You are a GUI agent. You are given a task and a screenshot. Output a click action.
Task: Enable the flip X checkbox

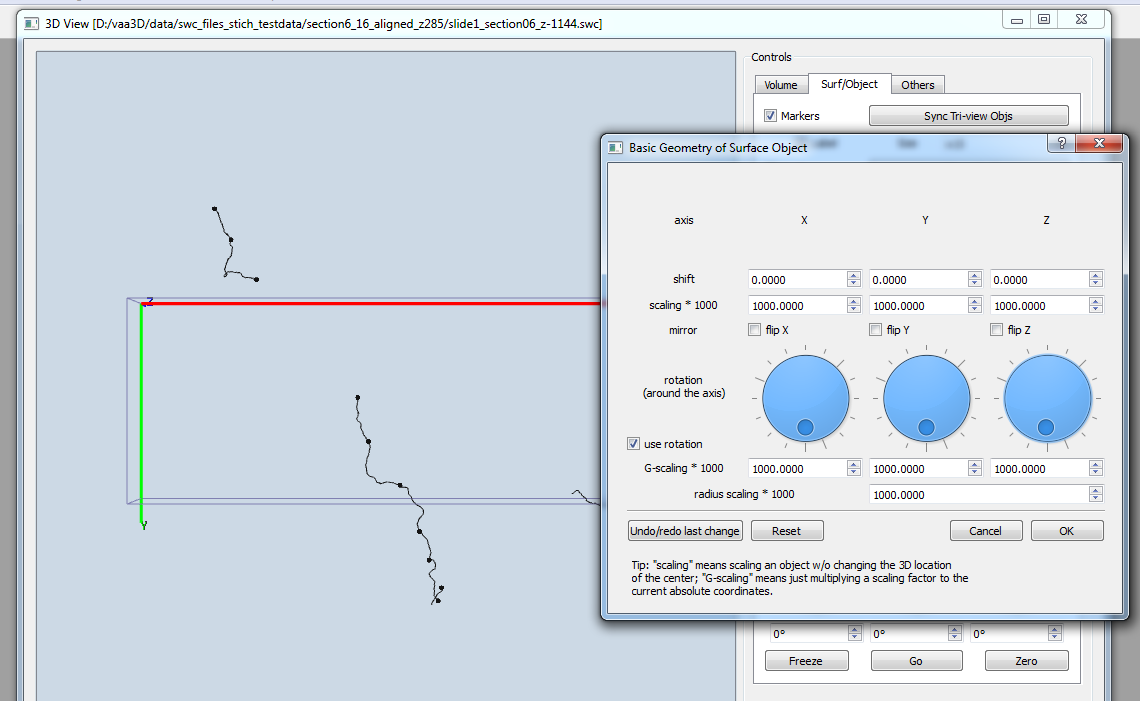pyautogui.click(x=755, y=330)
